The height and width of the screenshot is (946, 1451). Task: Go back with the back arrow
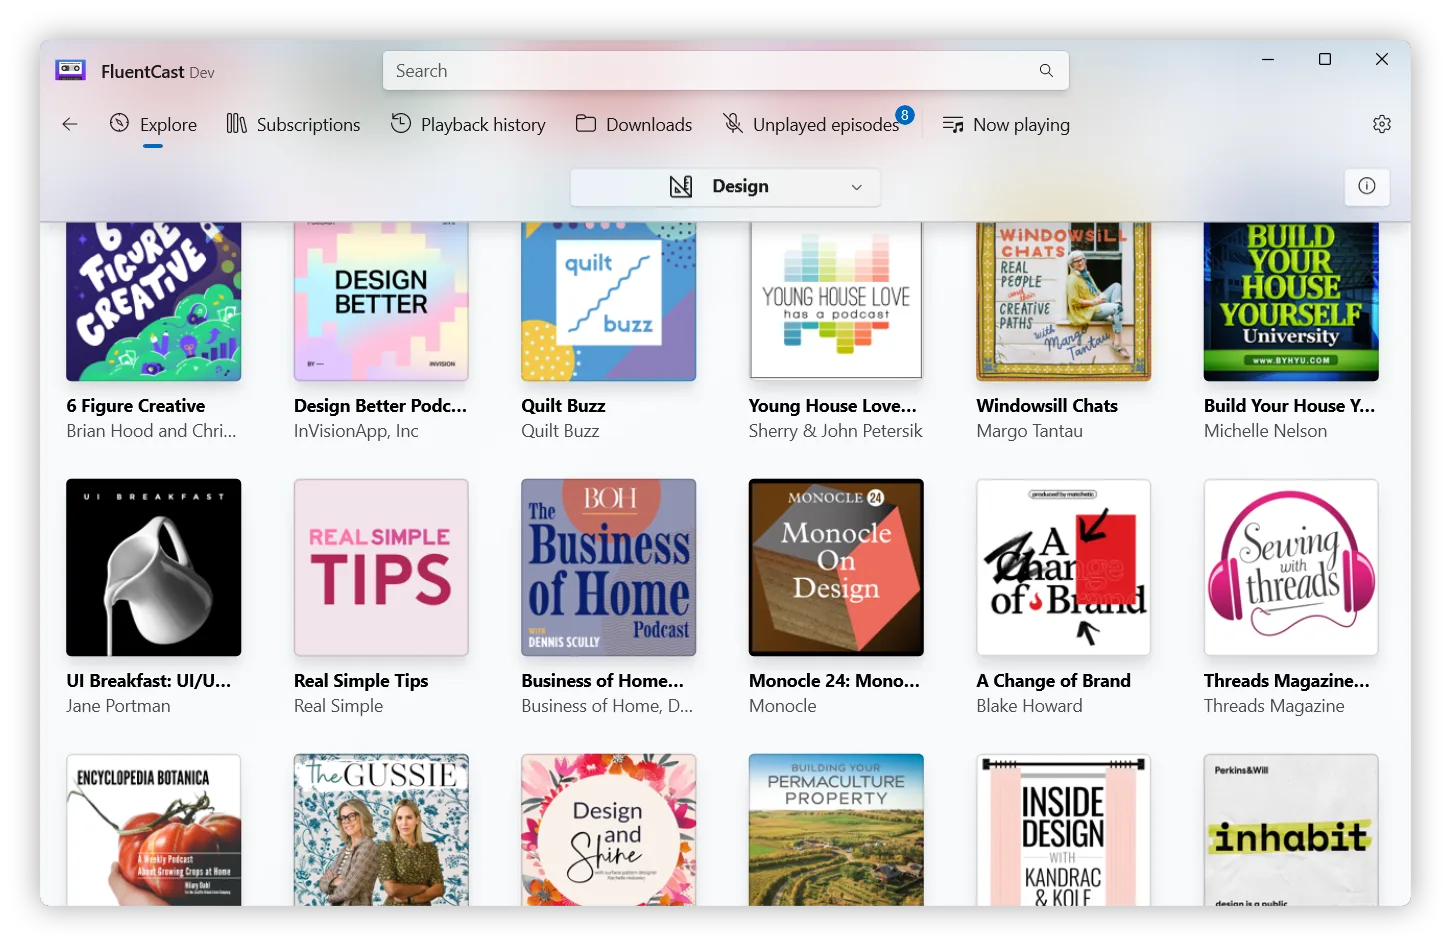point(70,124)
